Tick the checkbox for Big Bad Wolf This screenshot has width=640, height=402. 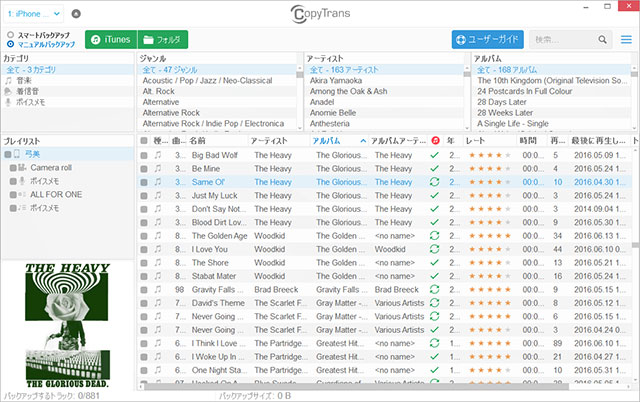[x=144, y=156]
